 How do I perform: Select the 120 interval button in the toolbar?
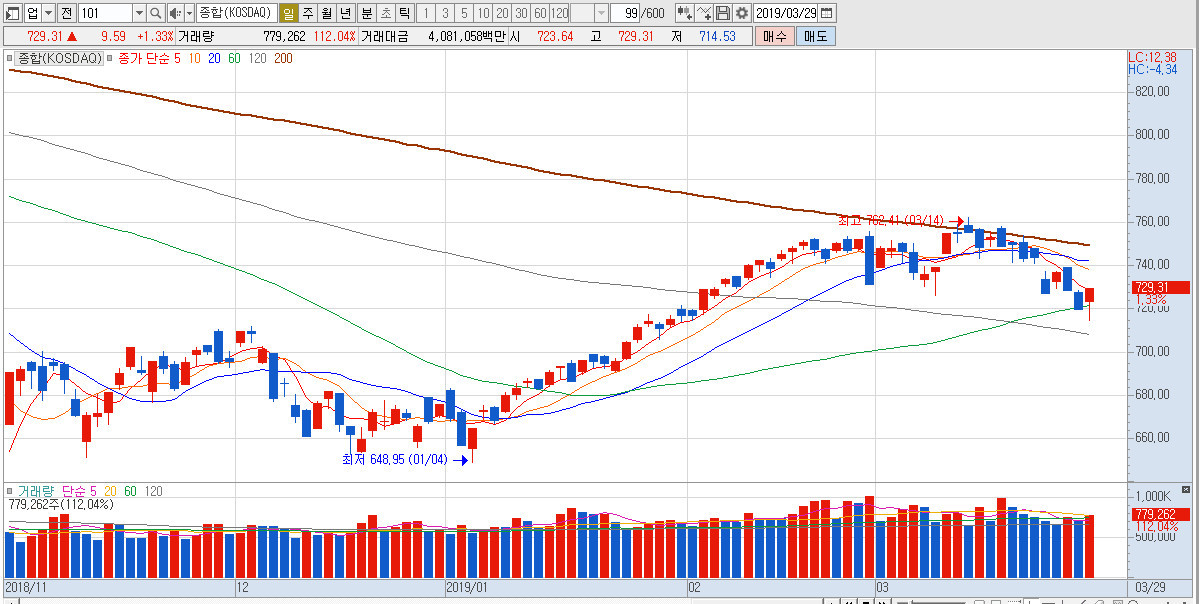click(560, 13)
